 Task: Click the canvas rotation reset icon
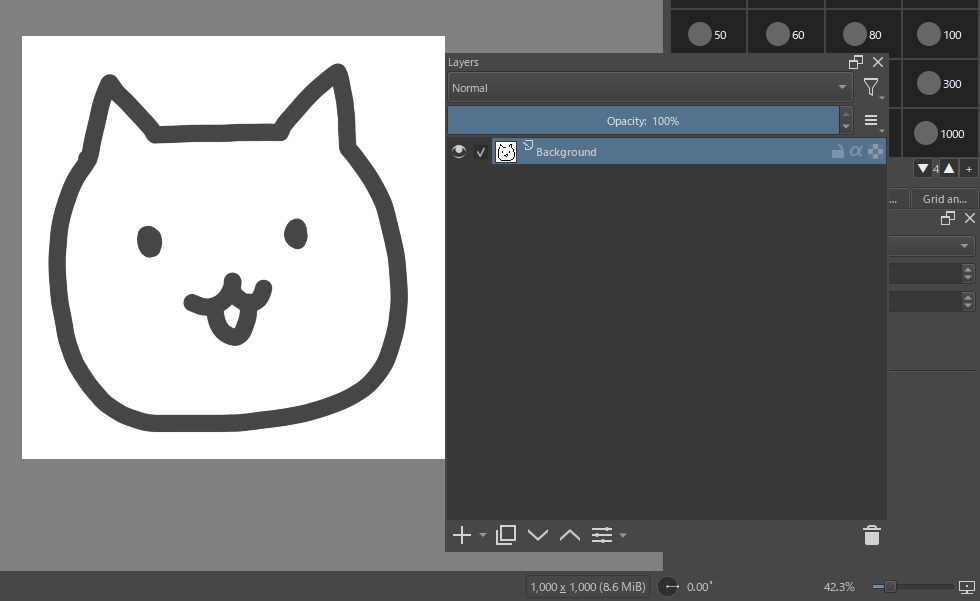pyautogui.click(x=668, y=586)
